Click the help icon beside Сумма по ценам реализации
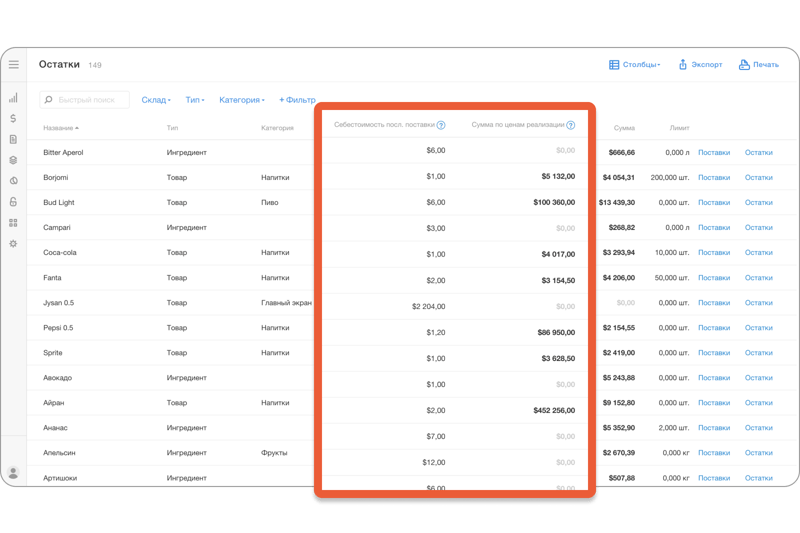800x533 pixels. click(570, 125)
